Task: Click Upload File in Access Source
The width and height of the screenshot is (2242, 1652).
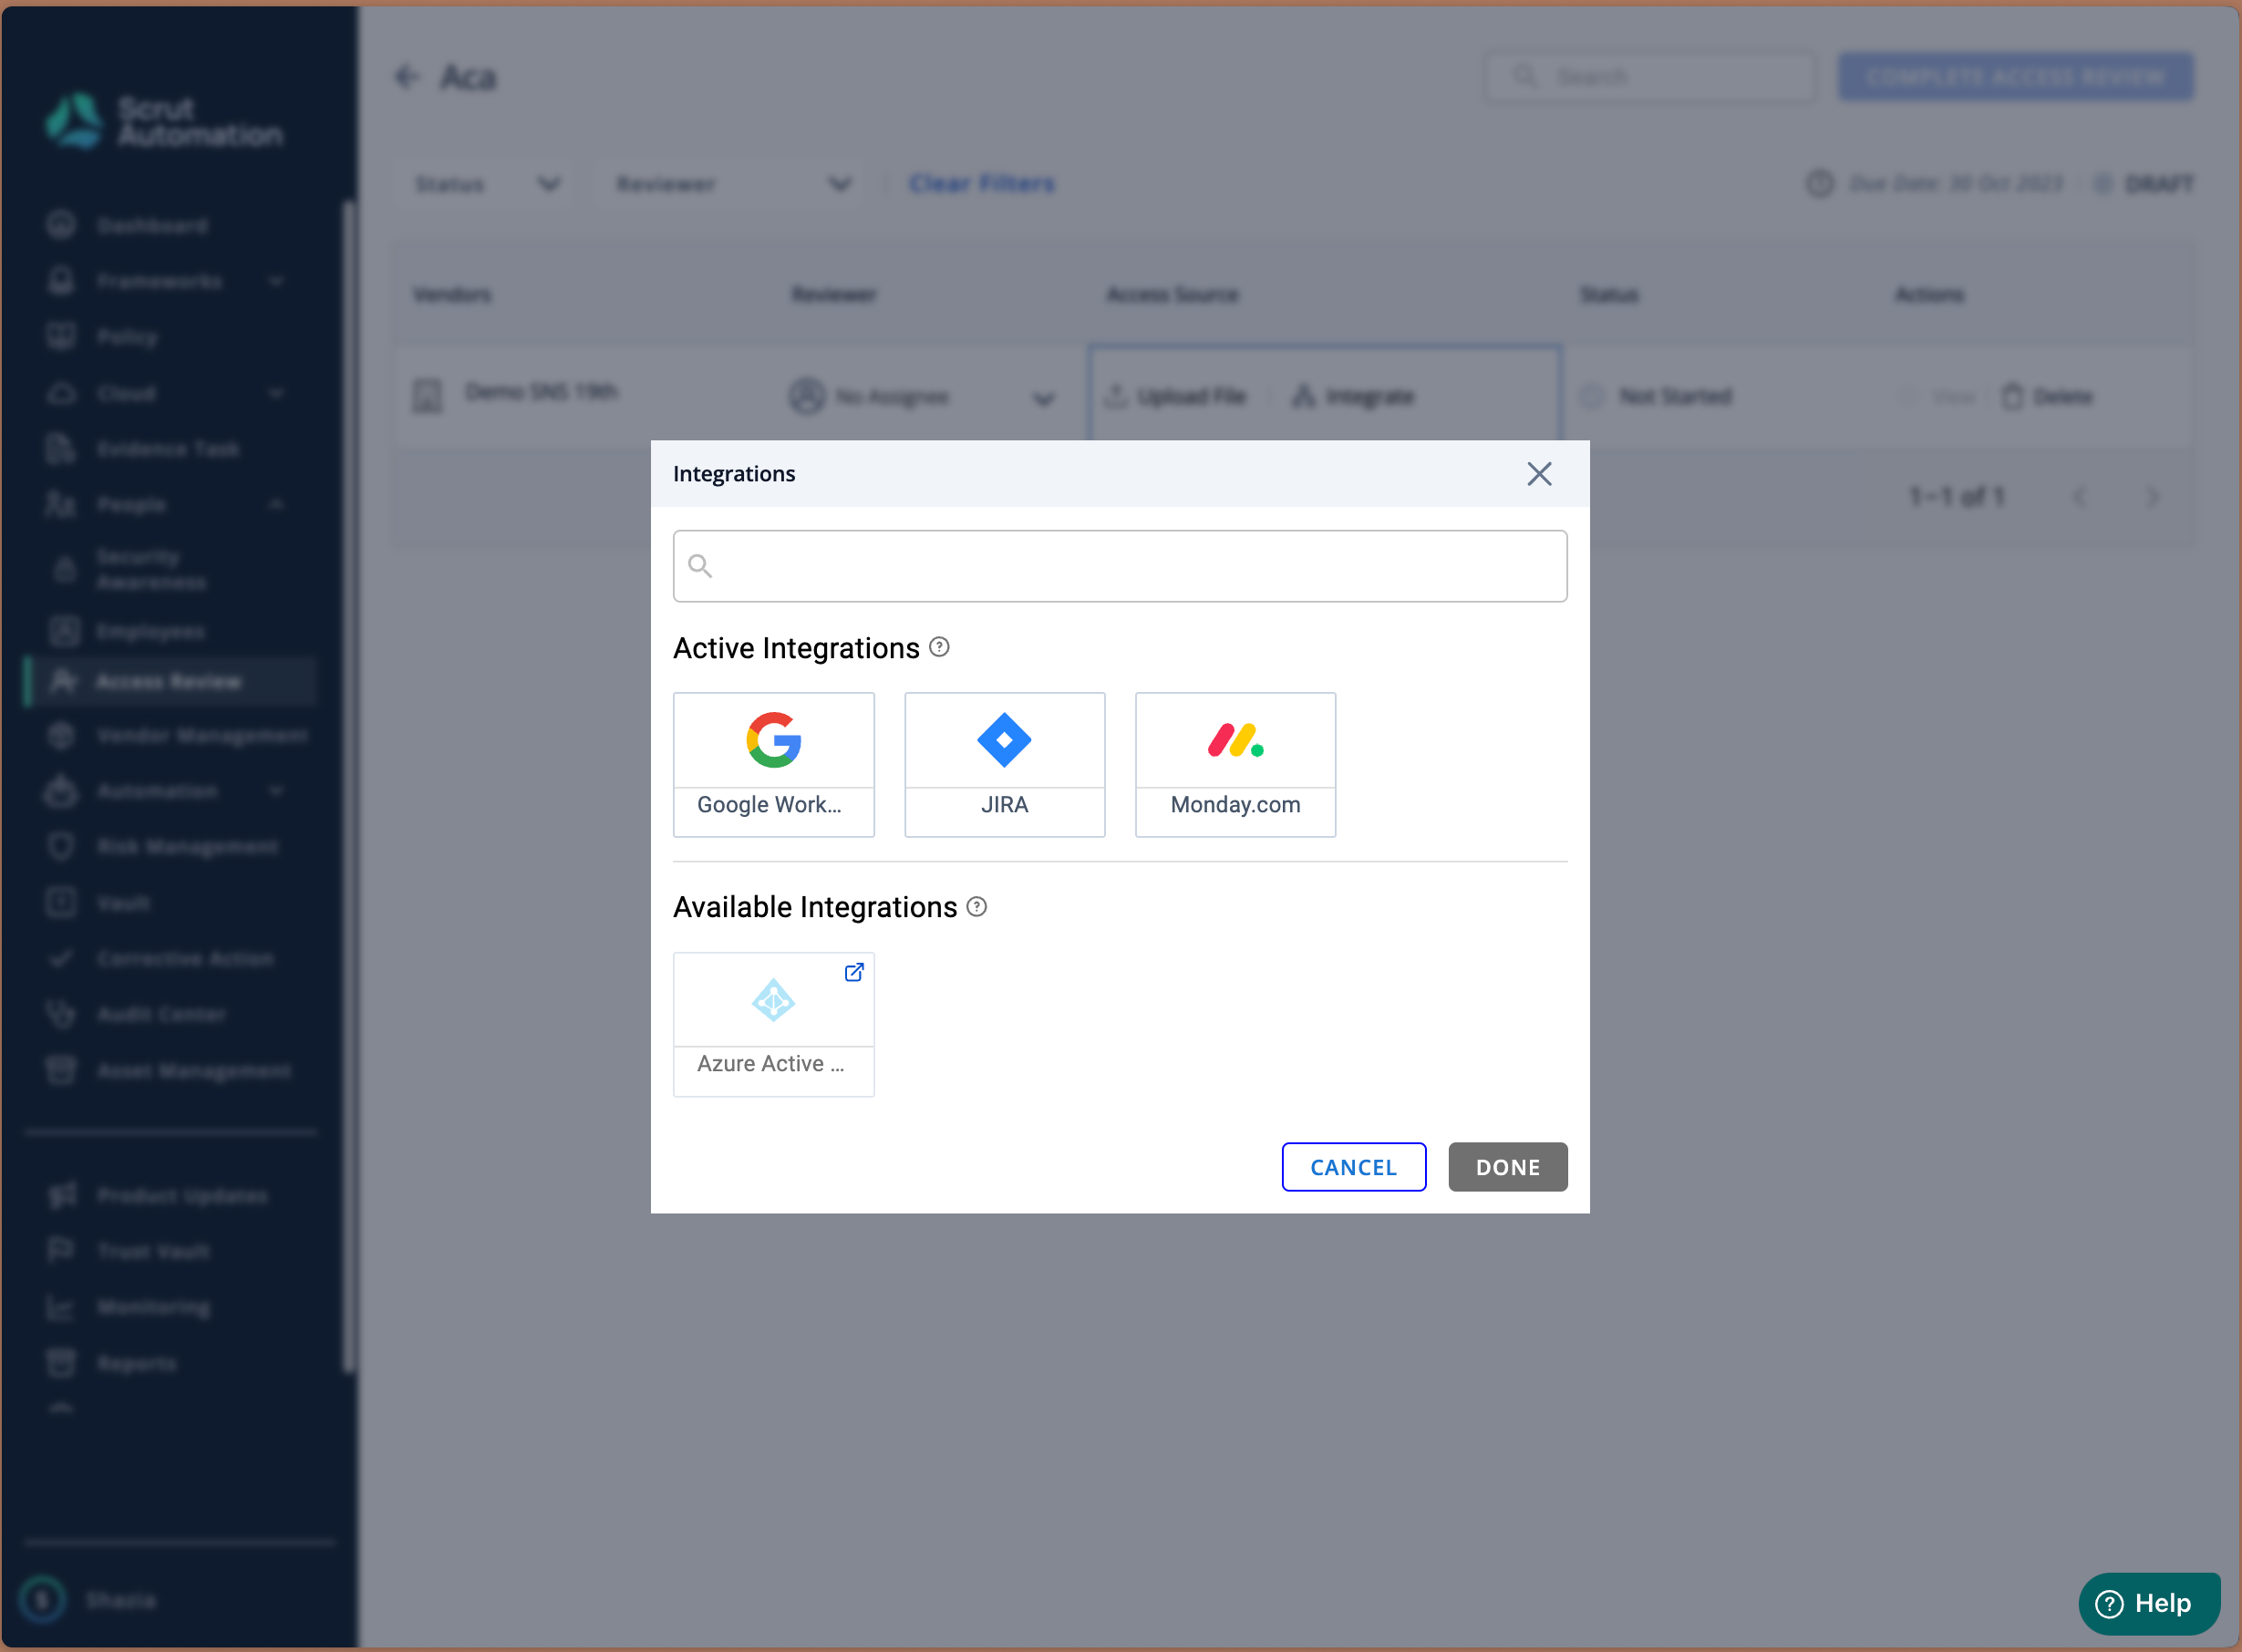Action: pos(1176,397)
